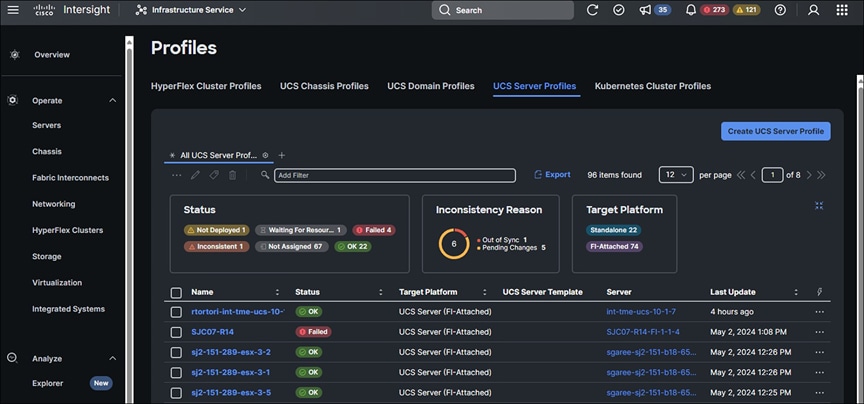
Task: Open Servers in the sidebar
Action: tap(47, 125)
